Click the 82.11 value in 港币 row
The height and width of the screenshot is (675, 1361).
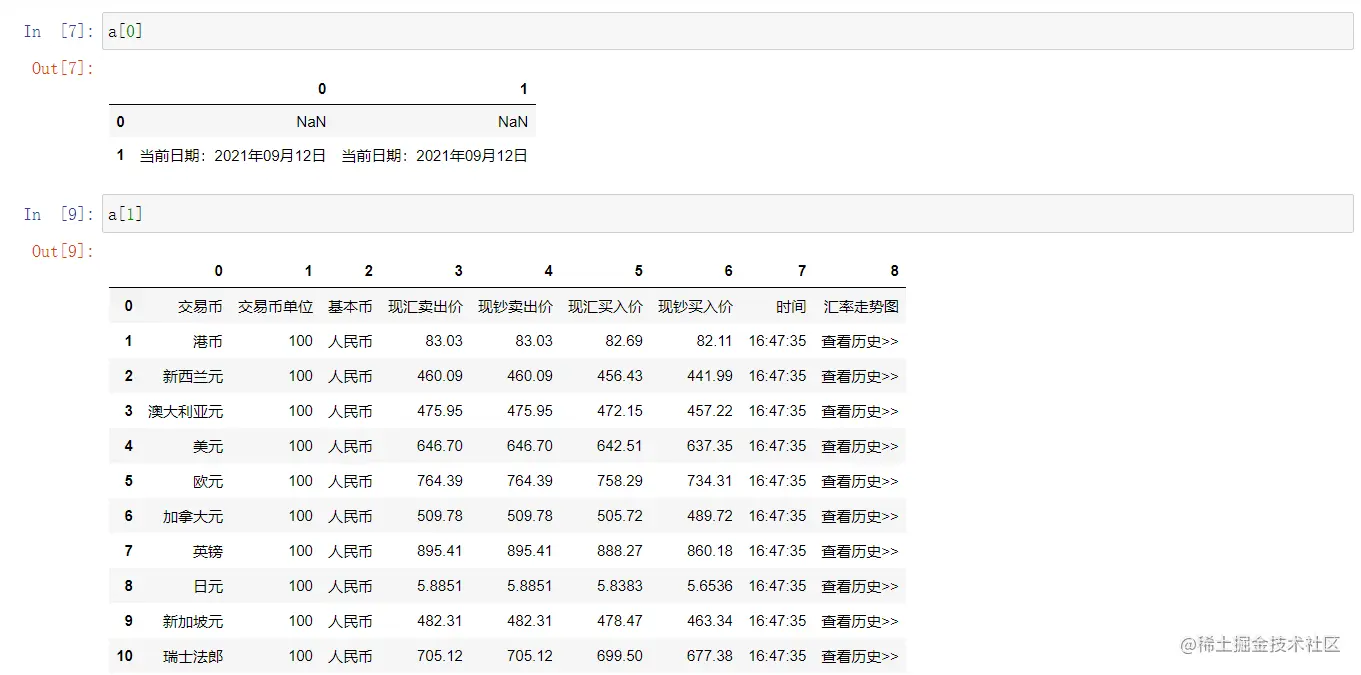point(714,341)
